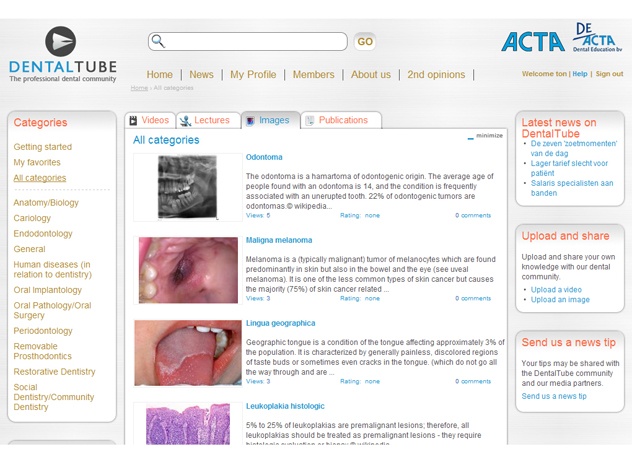Open Periodontology category
Screen dimensions: 632x475
pos(43,331)
